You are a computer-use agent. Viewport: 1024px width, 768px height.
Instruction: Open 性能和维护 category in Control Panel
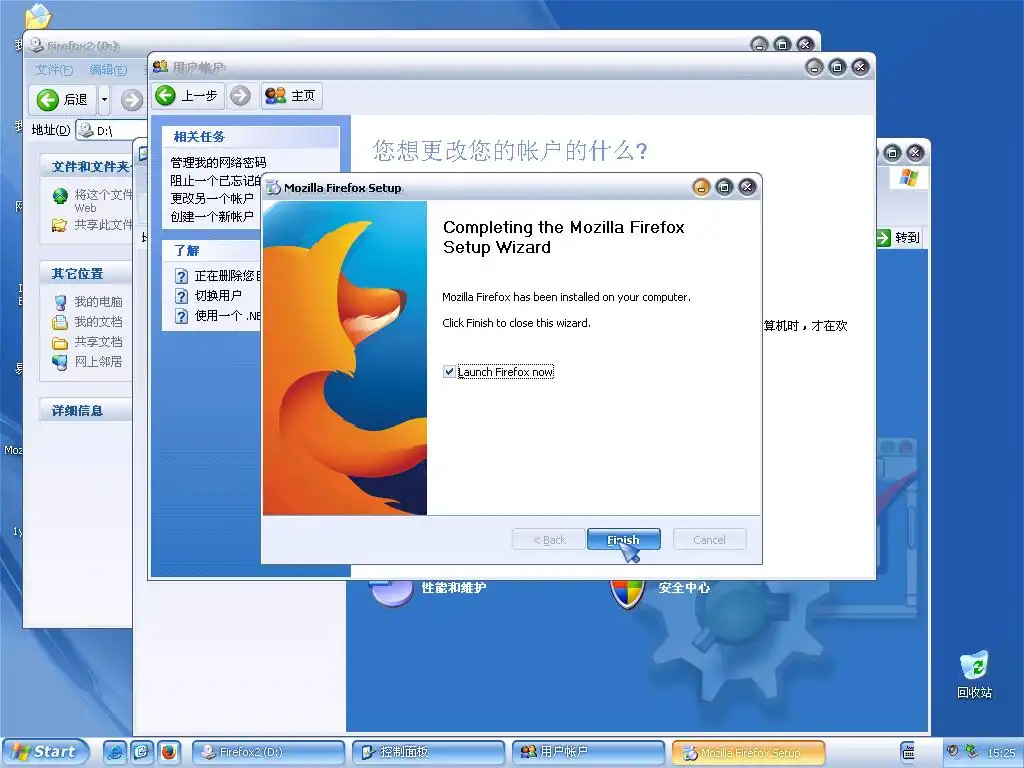click(453, 588)
